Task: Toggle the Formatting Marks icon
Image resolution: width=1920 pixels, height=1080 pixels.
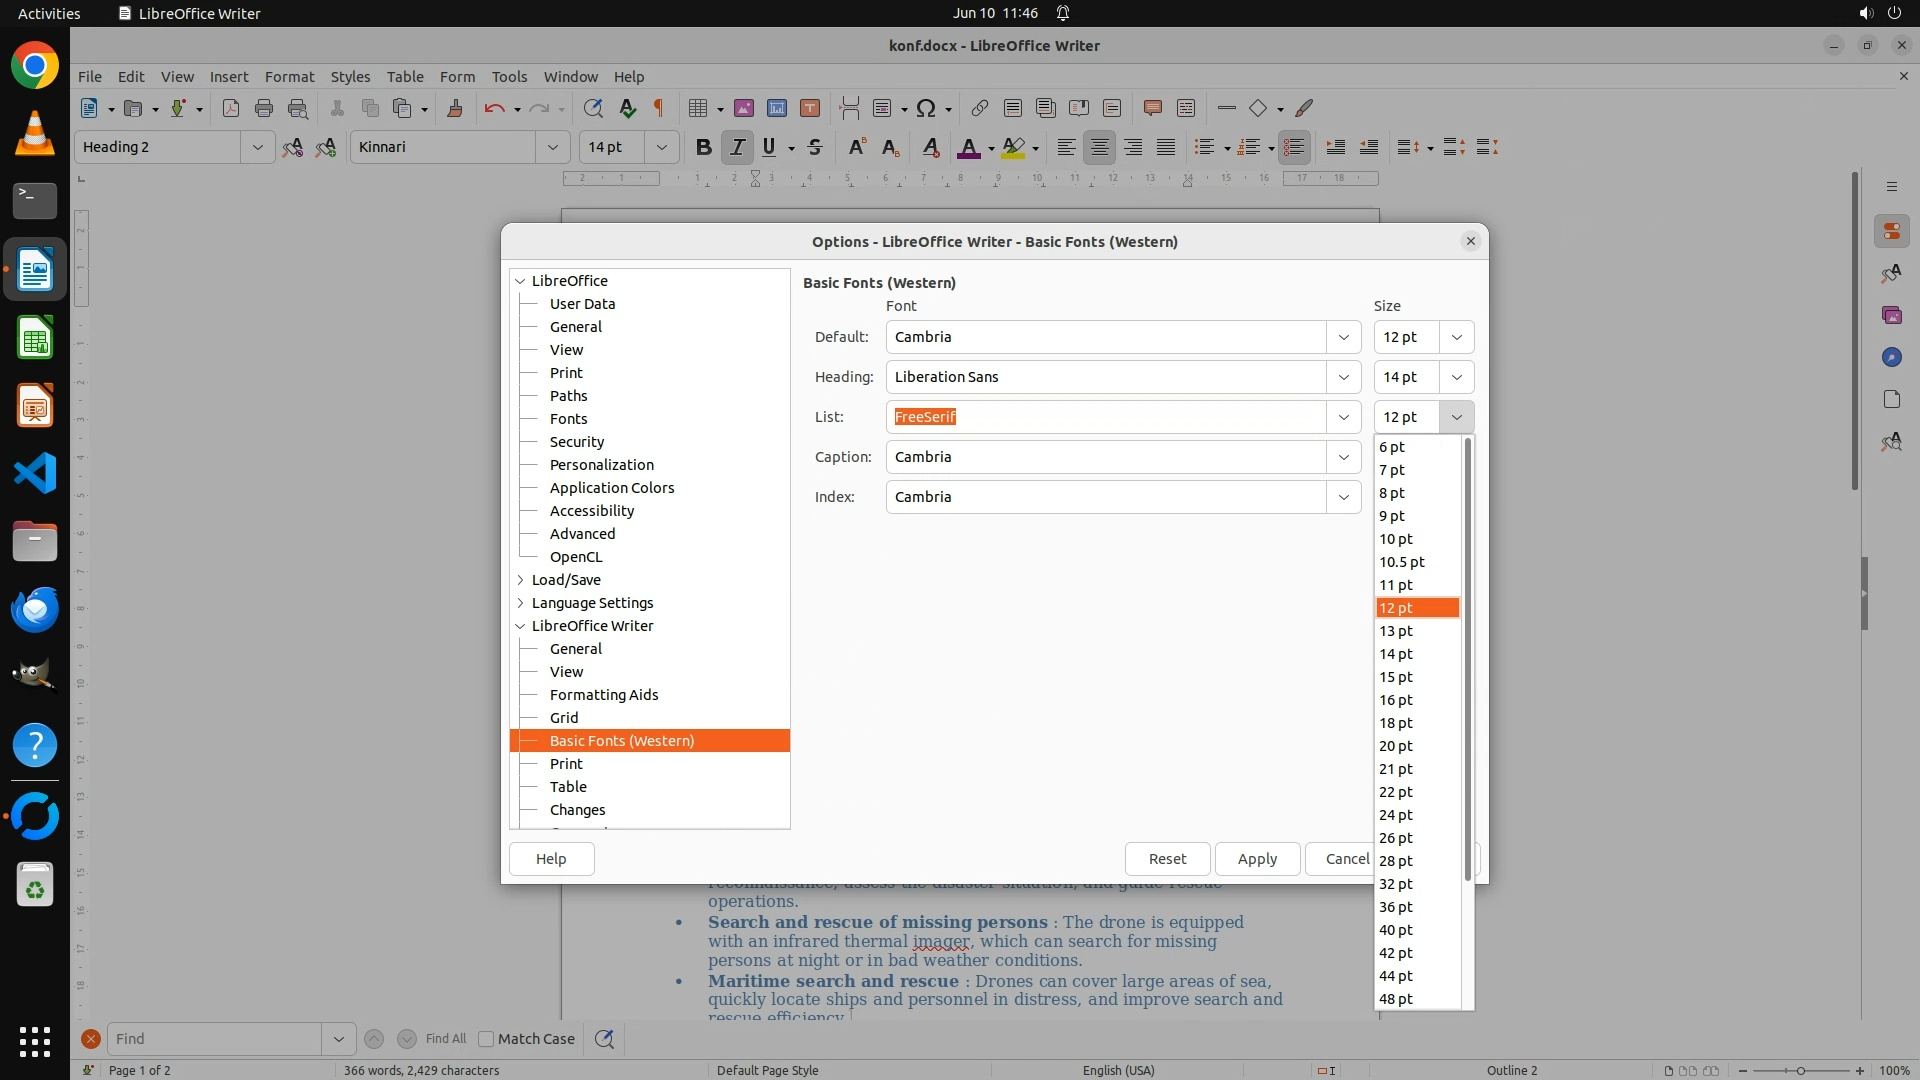Action: [659, 108]
